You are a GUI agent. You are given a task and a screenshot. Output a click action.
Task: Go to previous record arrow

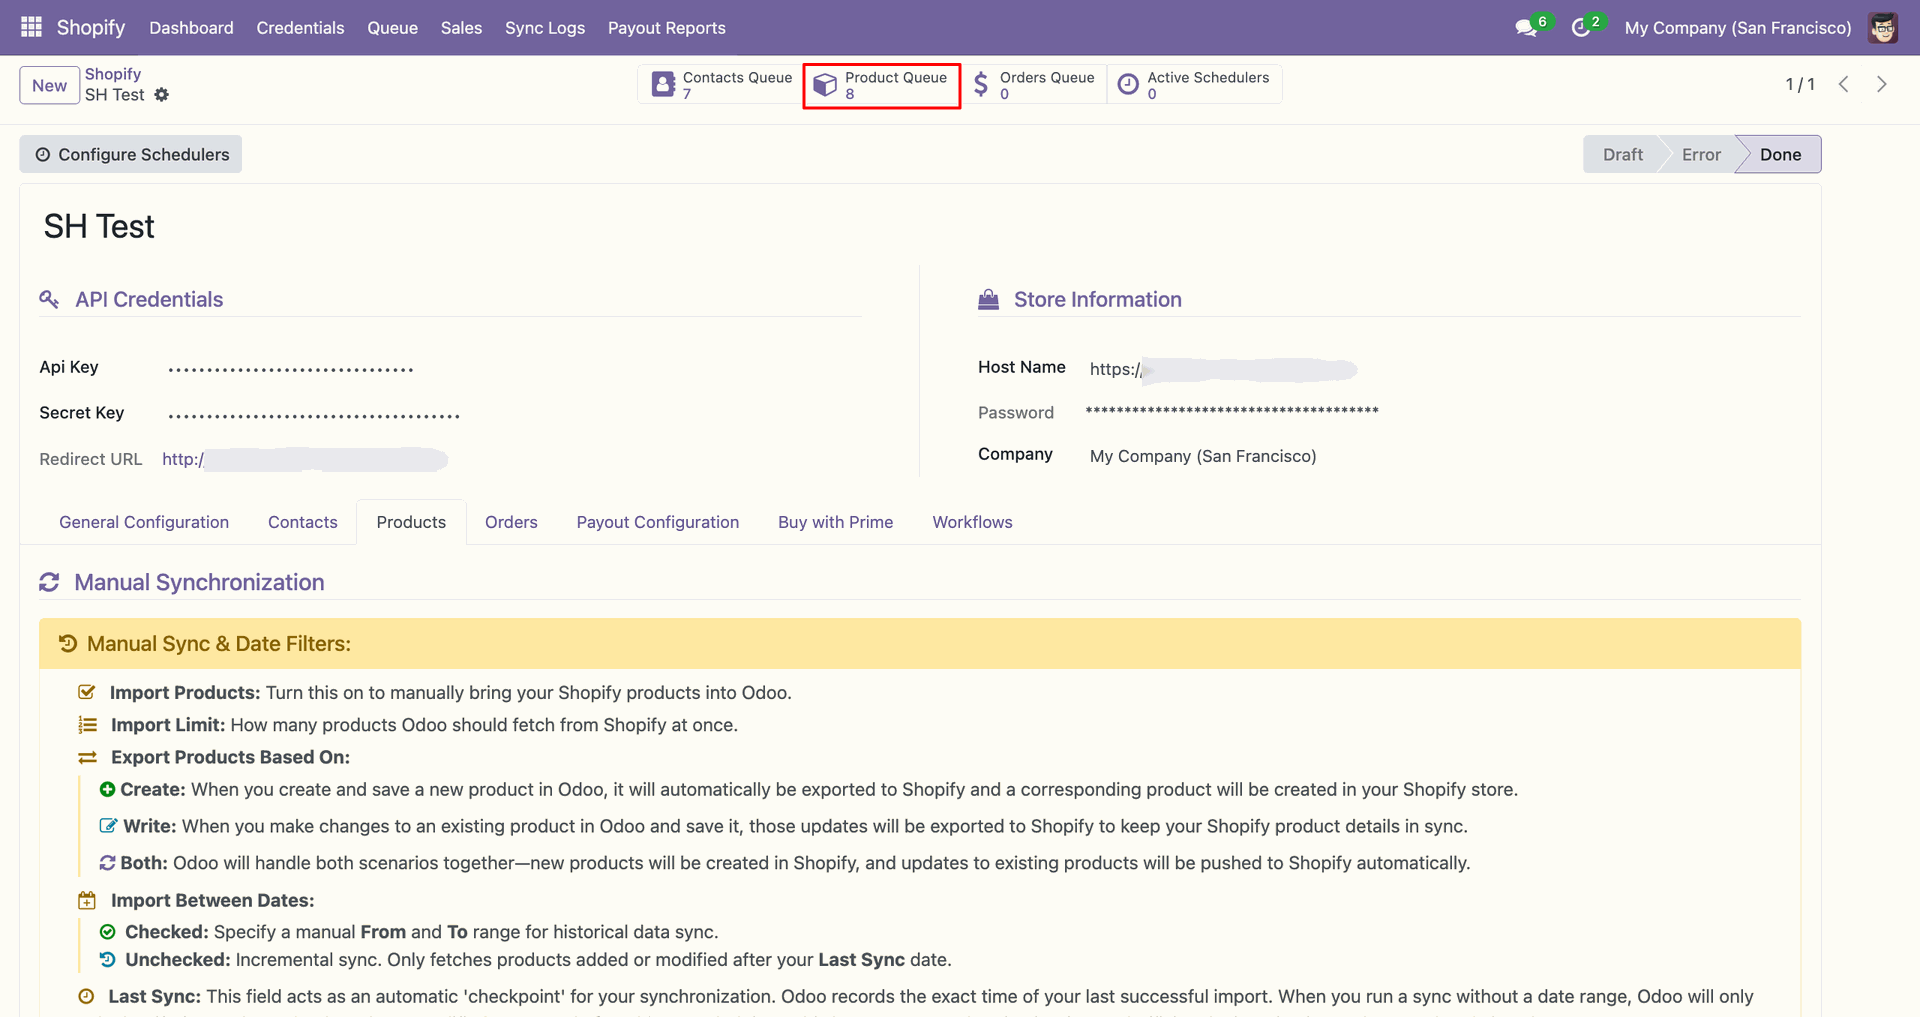click(1844, 85)
